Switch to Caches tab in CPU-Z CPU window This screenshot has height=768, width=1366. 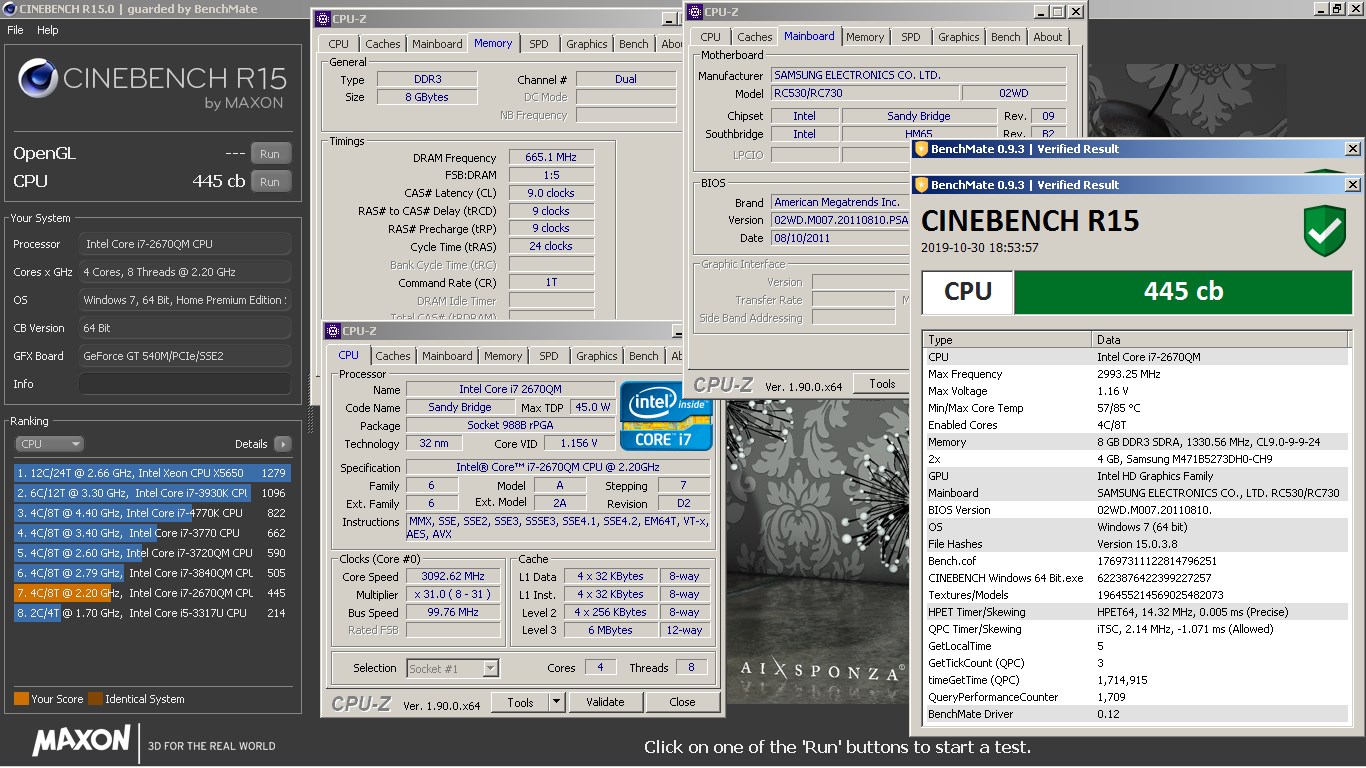tap(393, 356)
